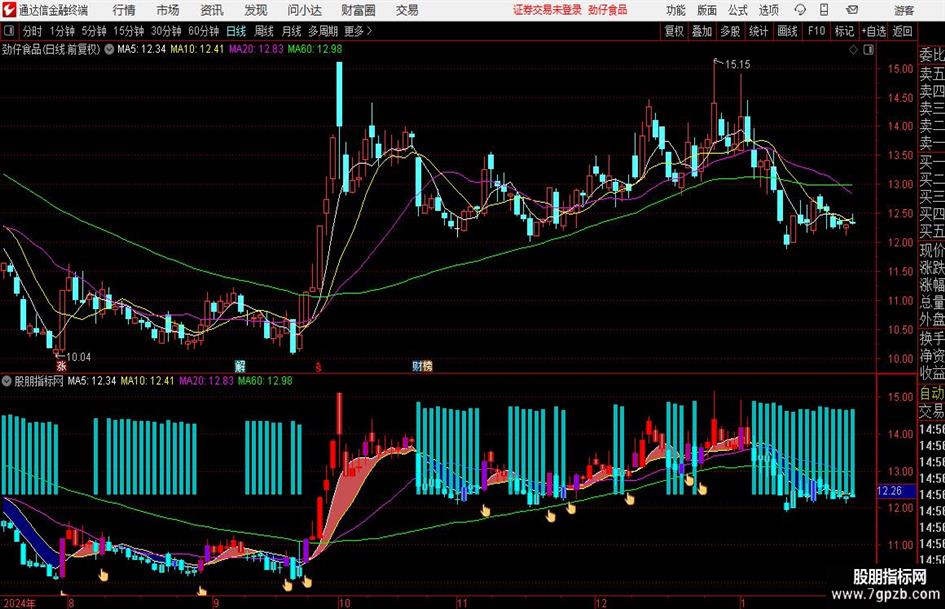945x609 pixels.
Task: Click the 统计 toolbar button
Action: [758, 31]
